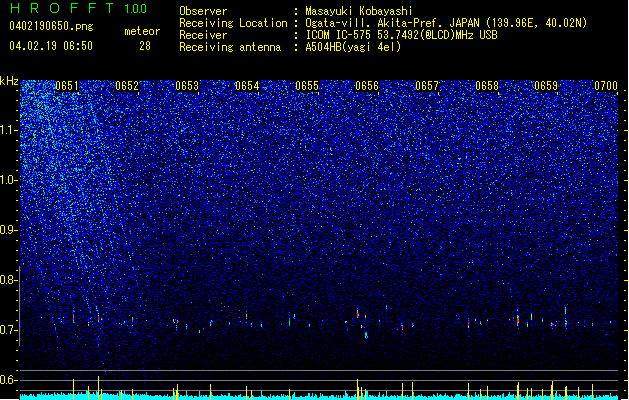Click the 0.7 kHz frequency label
The height and width of the screenshot is (400, 629).
point(9,330)
